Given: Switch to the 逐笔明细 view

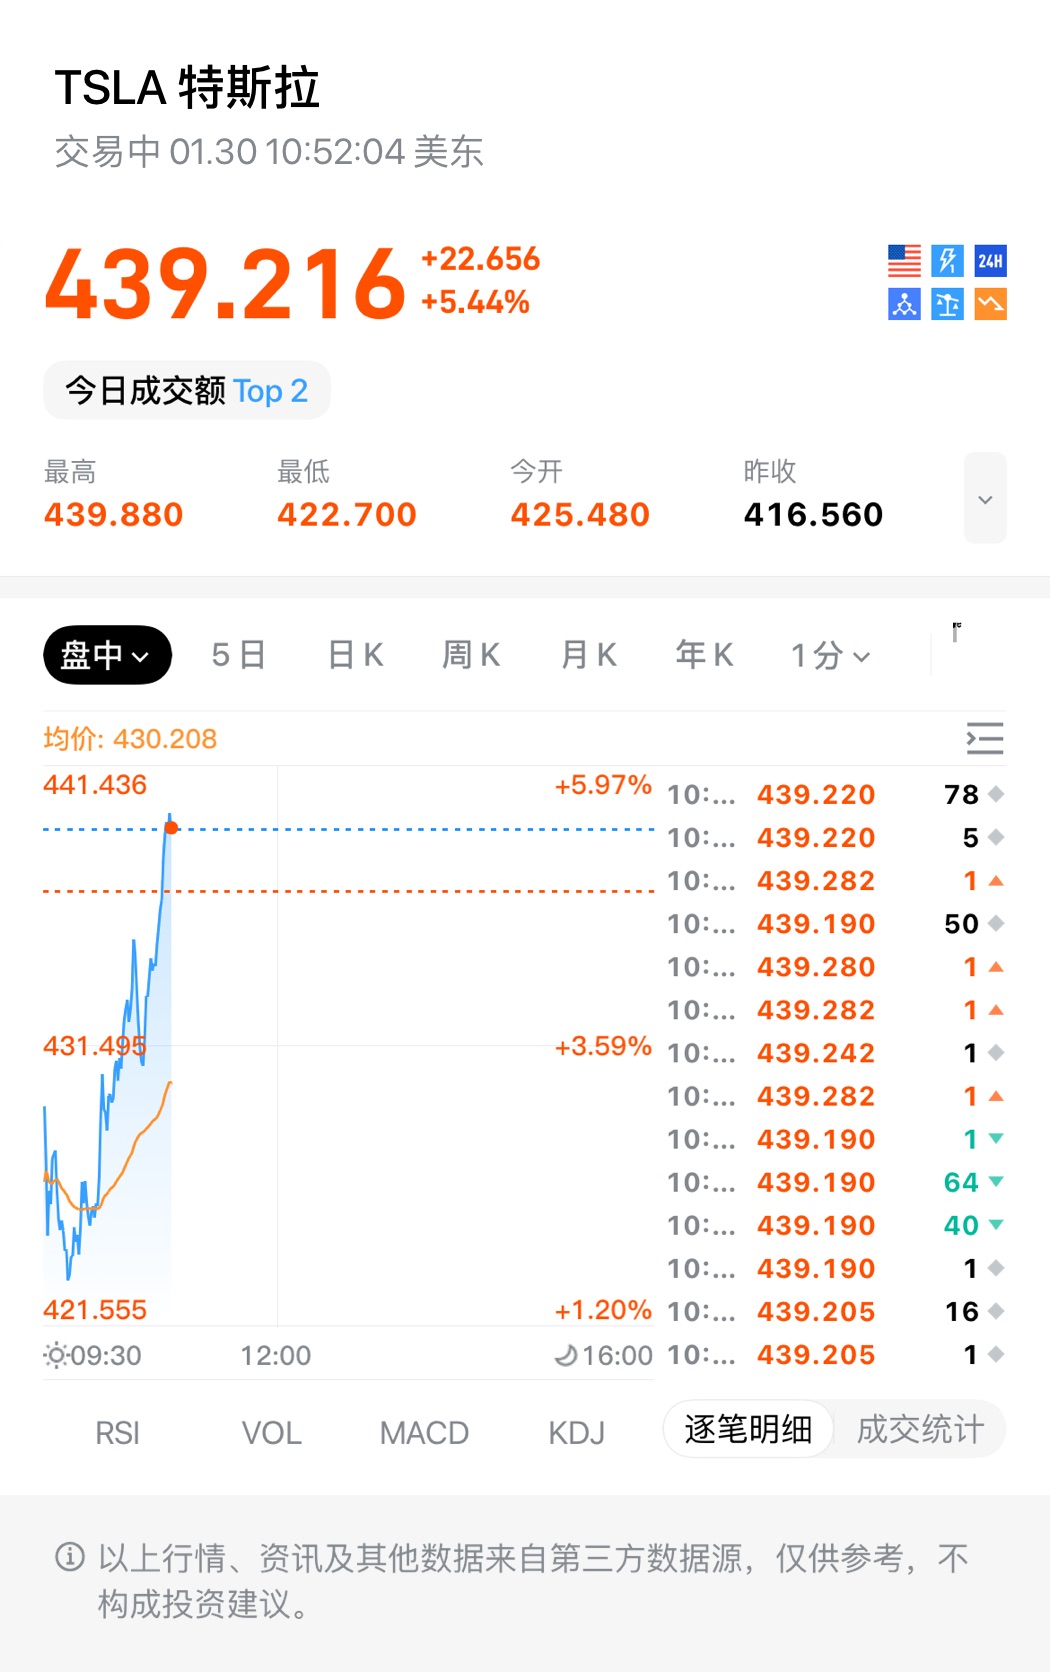Looking at the screenshot, I should click(x=748, y=1430).
